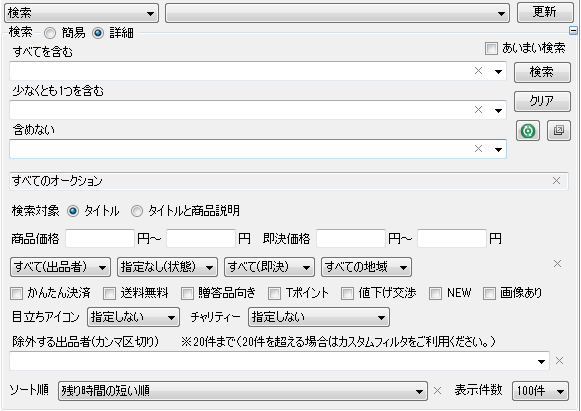
Task: Click the 更新 button
Action: coord(545,12)
